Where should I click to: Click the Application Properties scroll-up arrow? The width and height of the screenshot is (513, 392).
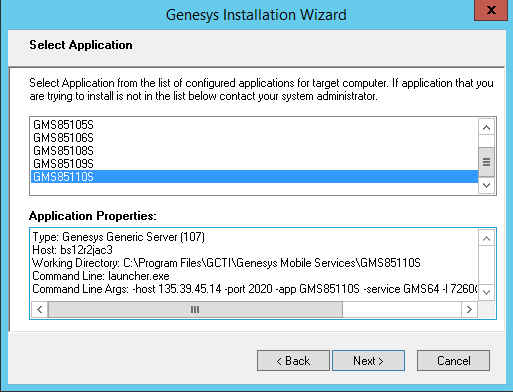486,238
